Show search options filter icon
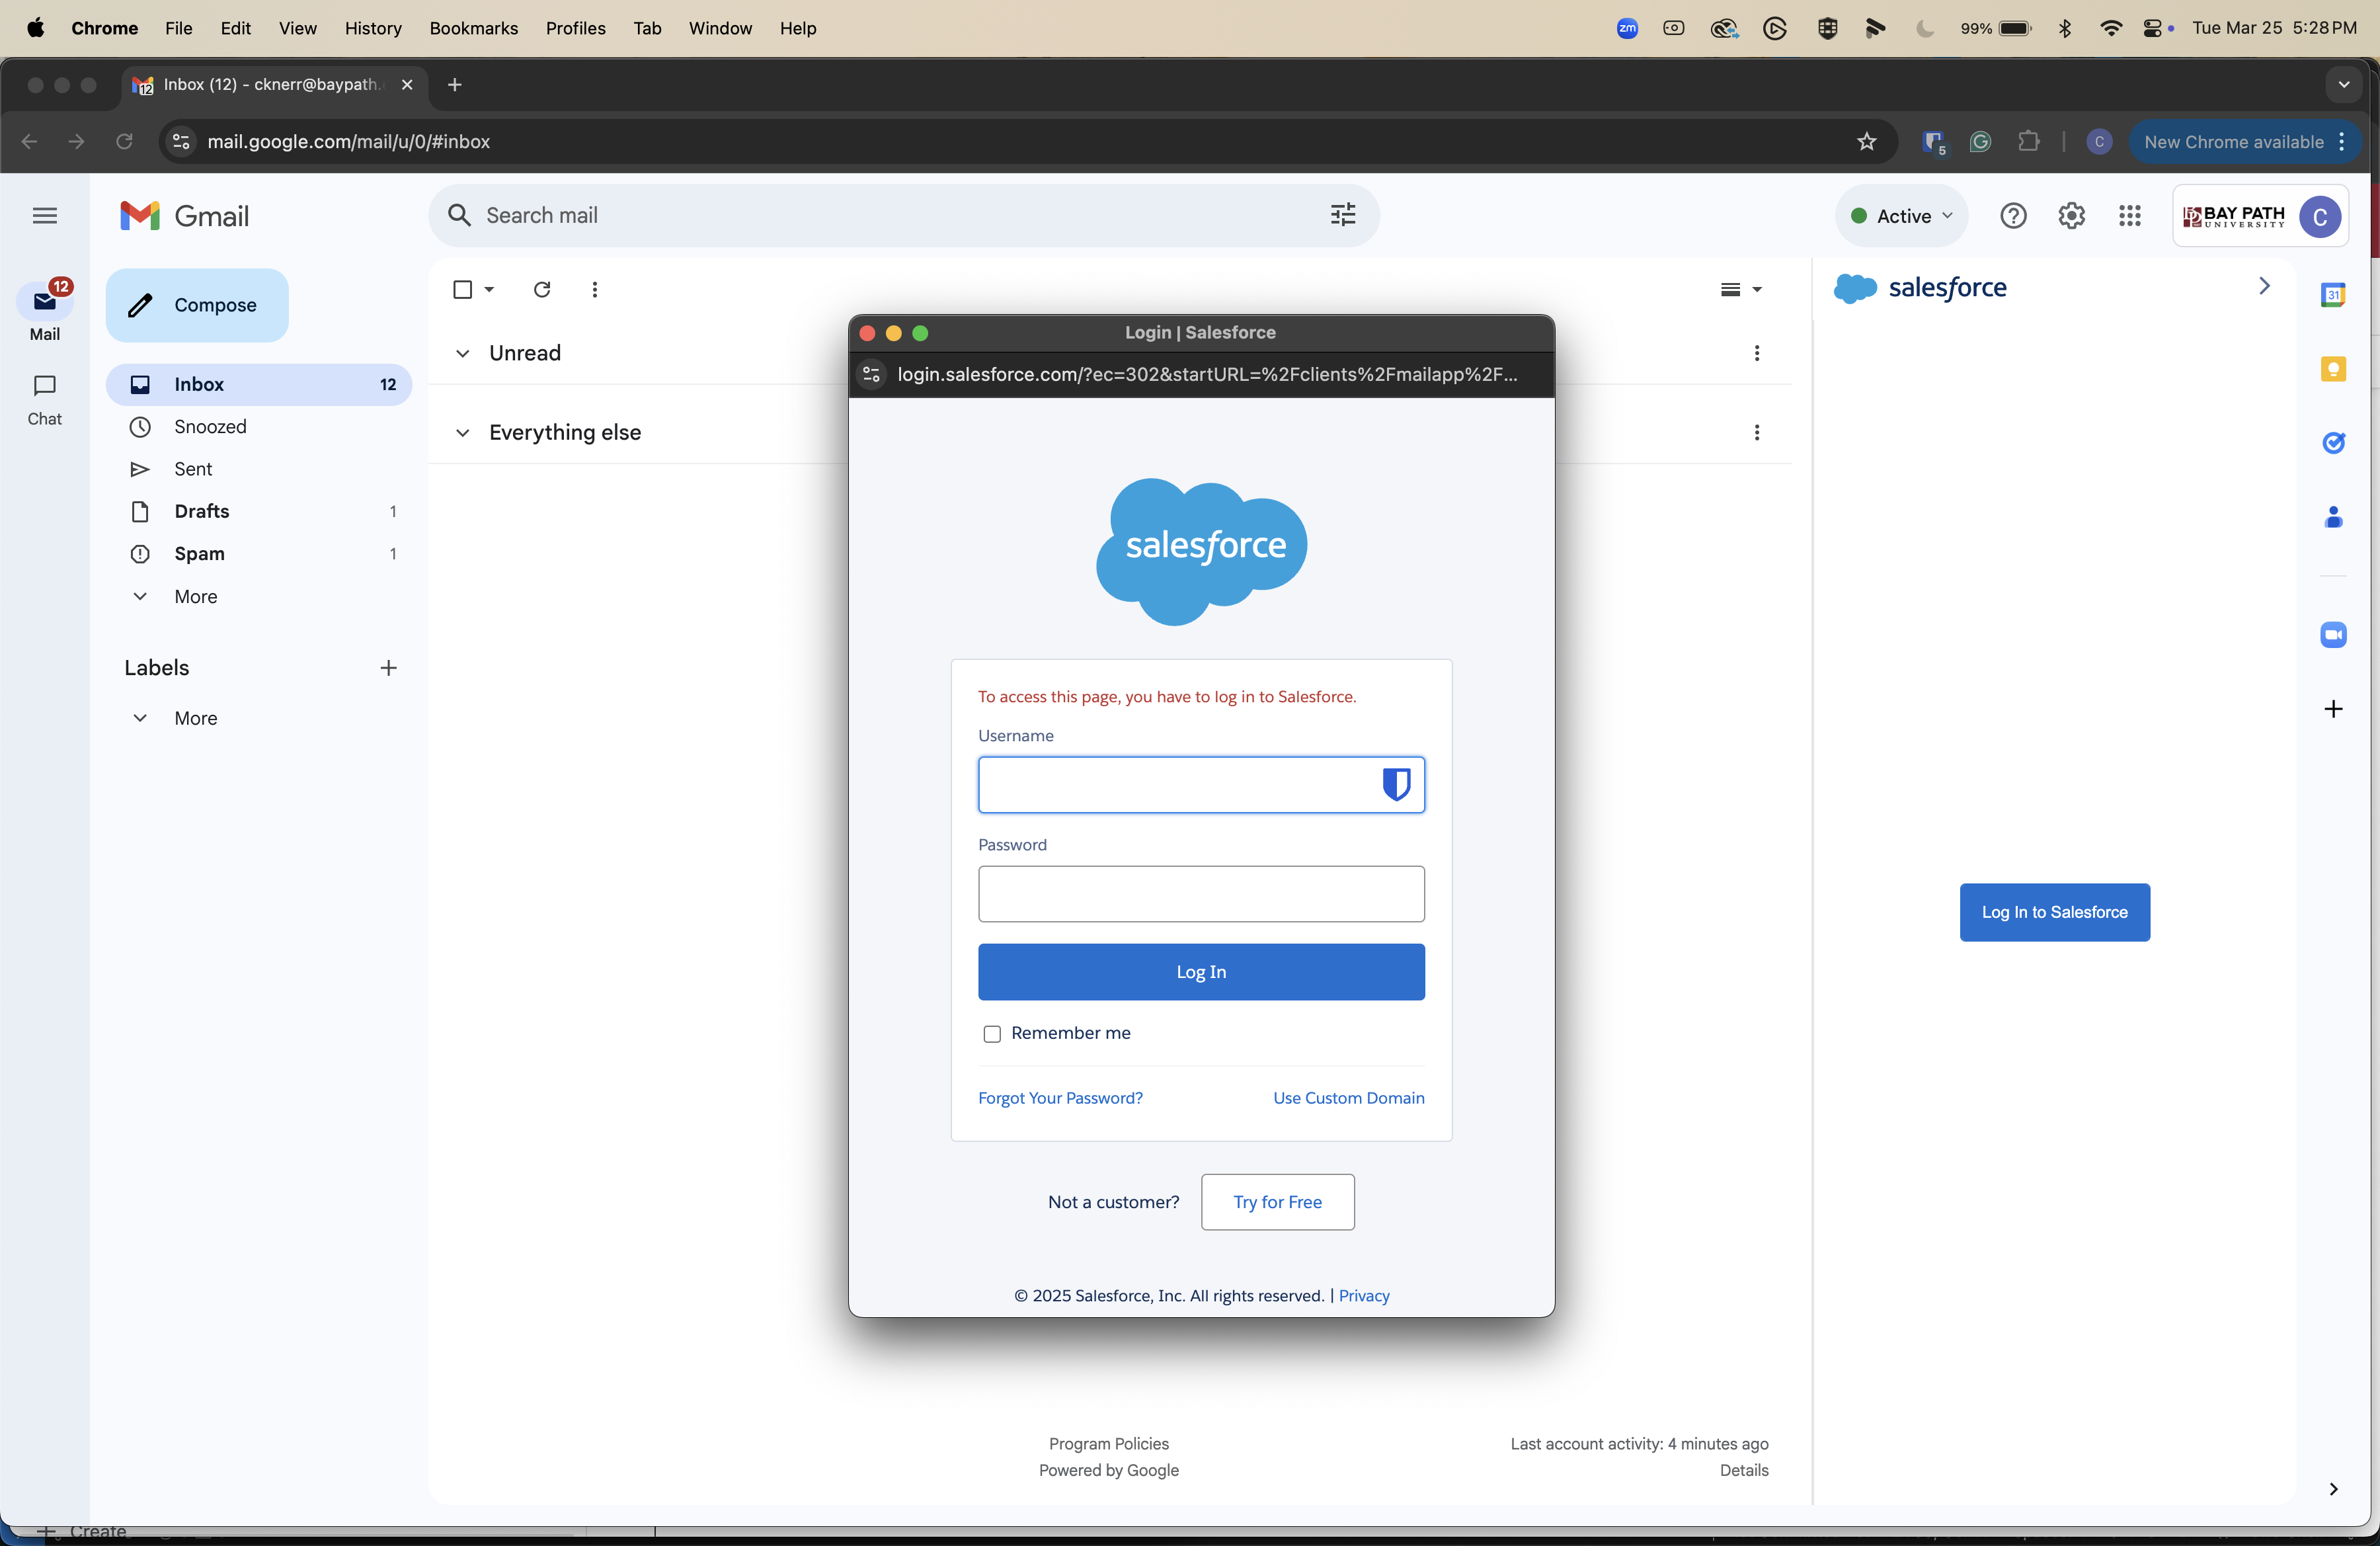 1343,215
